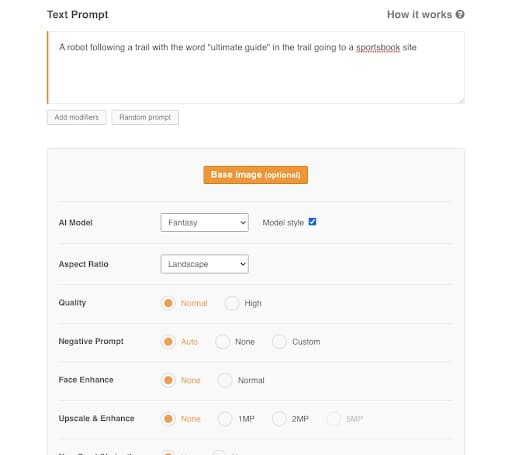Click the How it works help icon
Image resolution: width=512 pixels, height=455 pixels.
click(460, 15)
